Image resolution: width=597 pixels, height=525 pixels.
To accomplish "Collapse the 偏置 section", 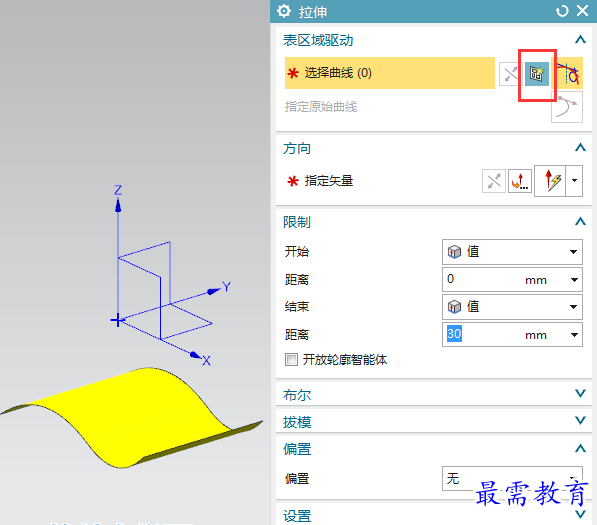I will click(x=580, y=448).
